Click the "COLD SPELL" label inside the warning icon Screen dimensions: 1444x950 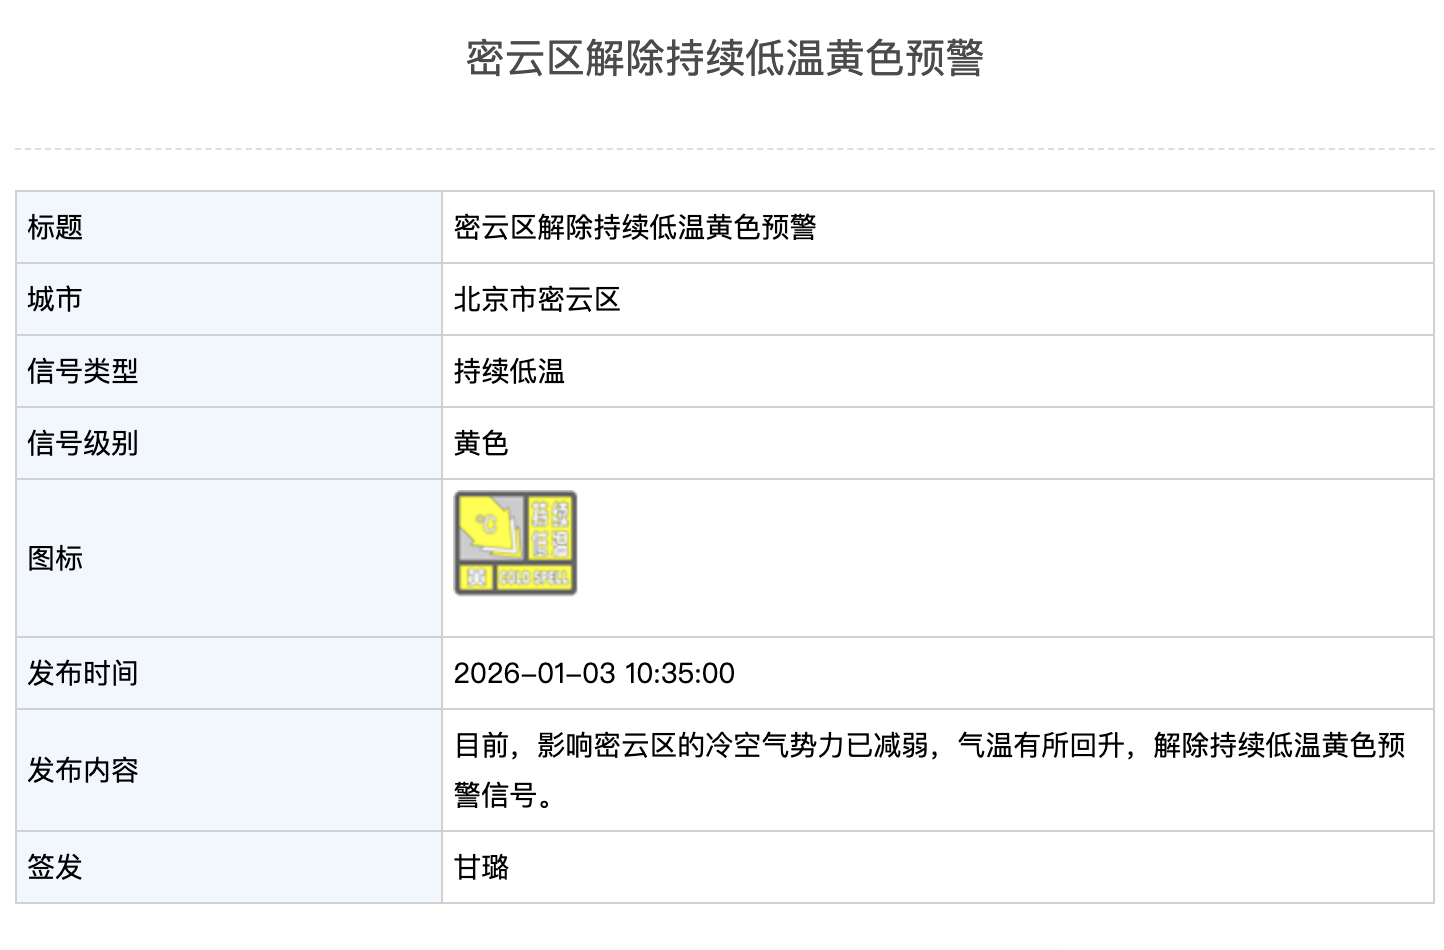coord(534,578)
